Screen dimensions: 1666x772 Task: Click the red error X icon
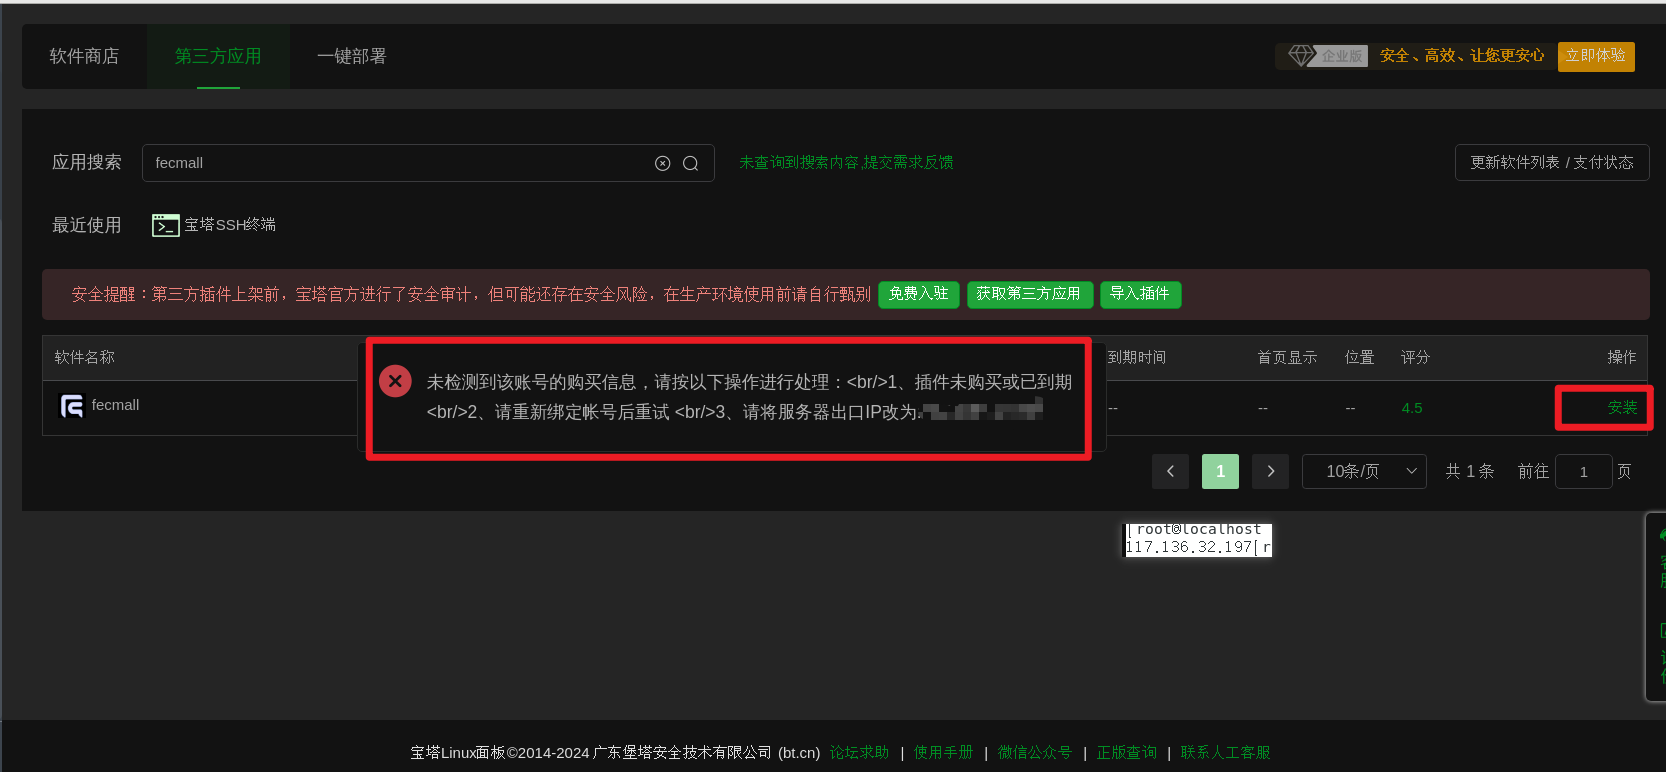[395, 381]
